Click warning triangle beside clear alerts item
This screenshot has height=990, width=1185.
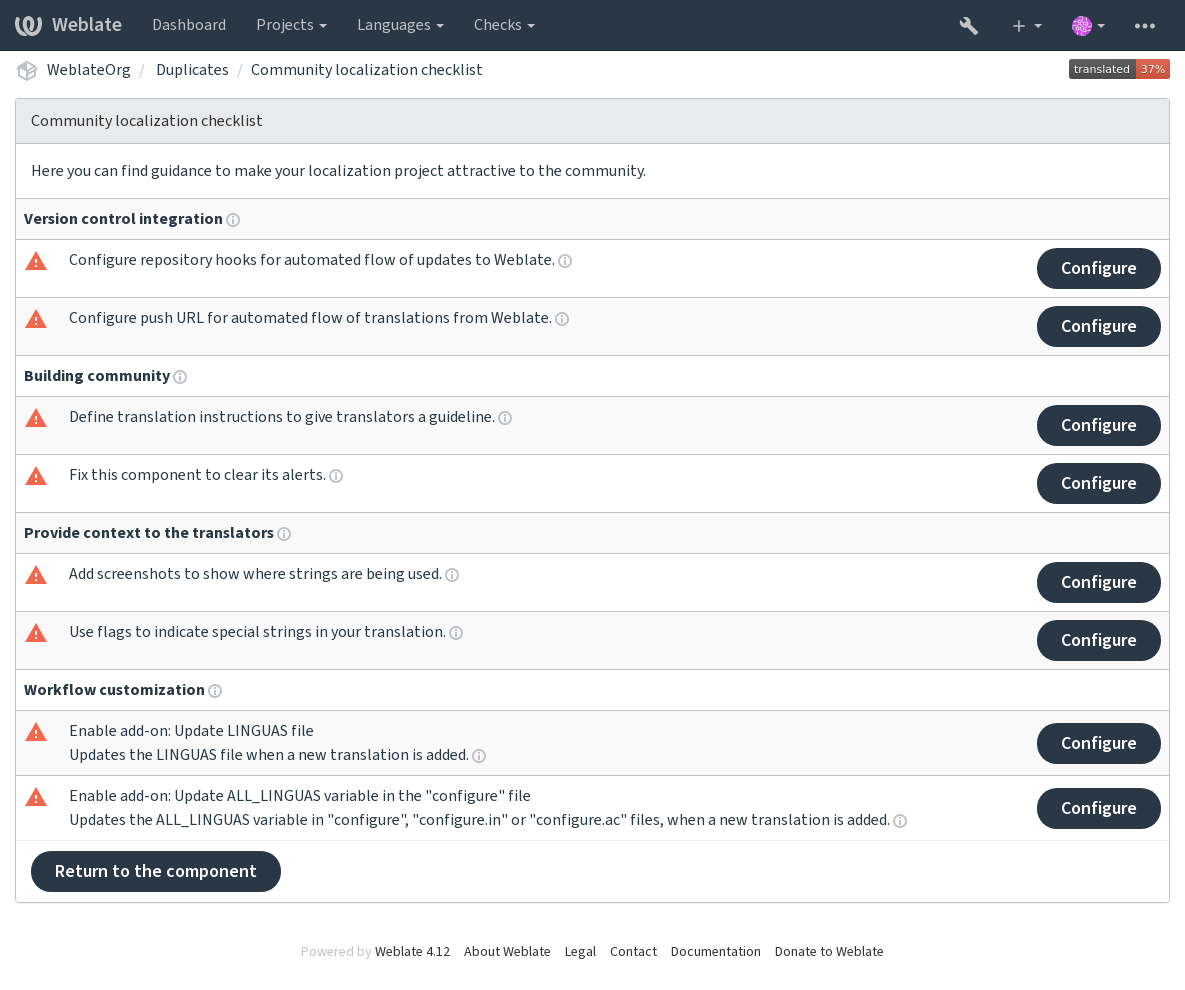point(36,477)
